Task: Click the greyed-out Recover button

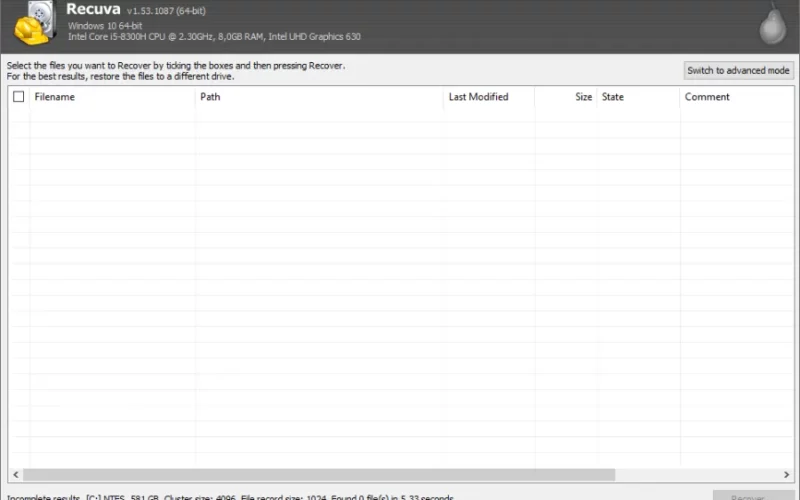Action: 753,496
